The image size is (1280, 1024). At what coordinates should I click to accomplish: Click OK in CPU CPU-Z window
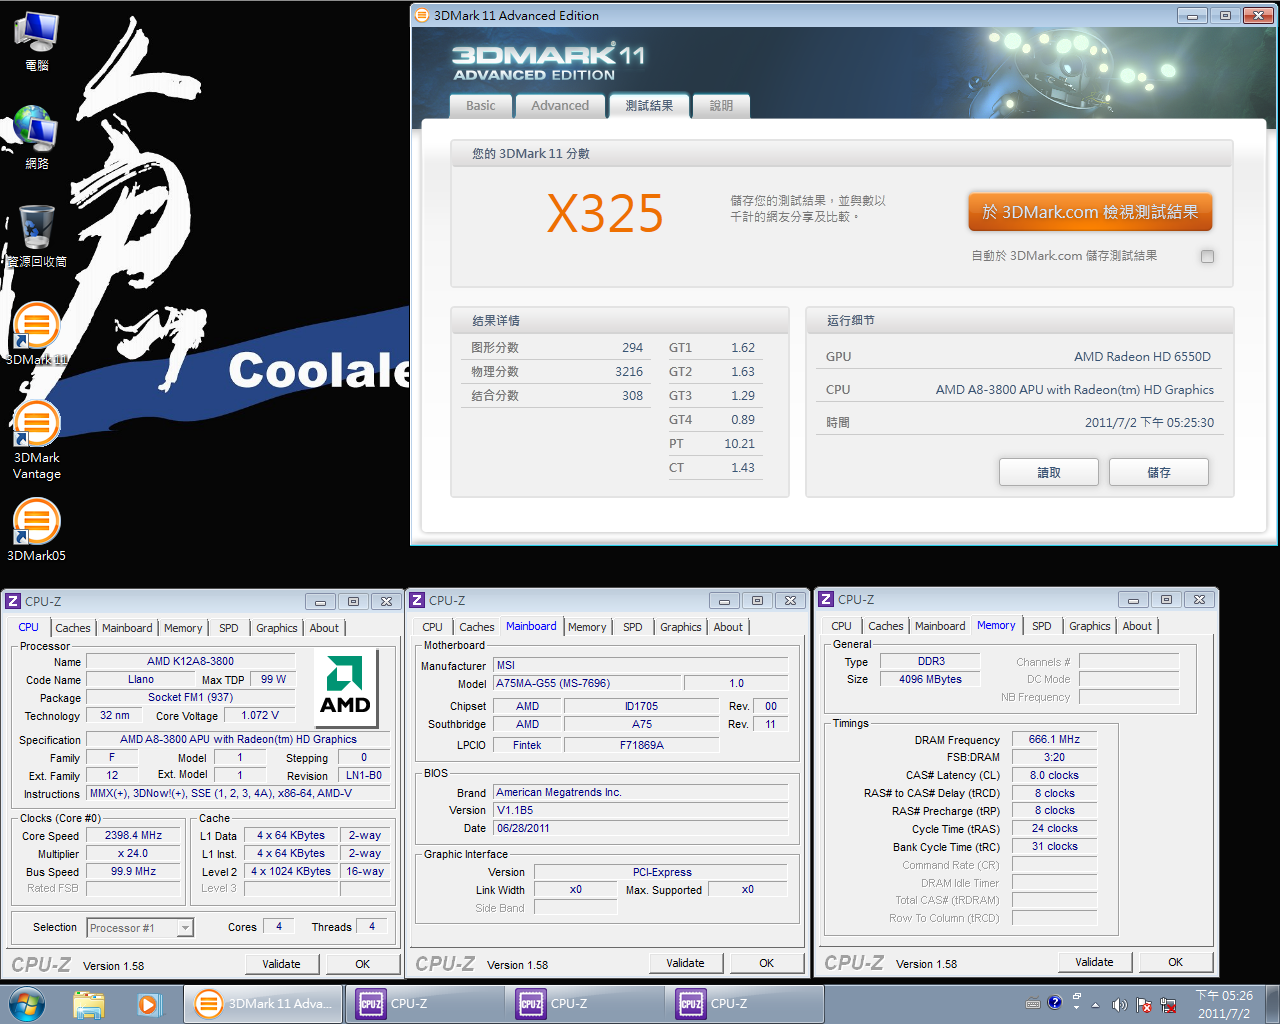tap(363, 964)
